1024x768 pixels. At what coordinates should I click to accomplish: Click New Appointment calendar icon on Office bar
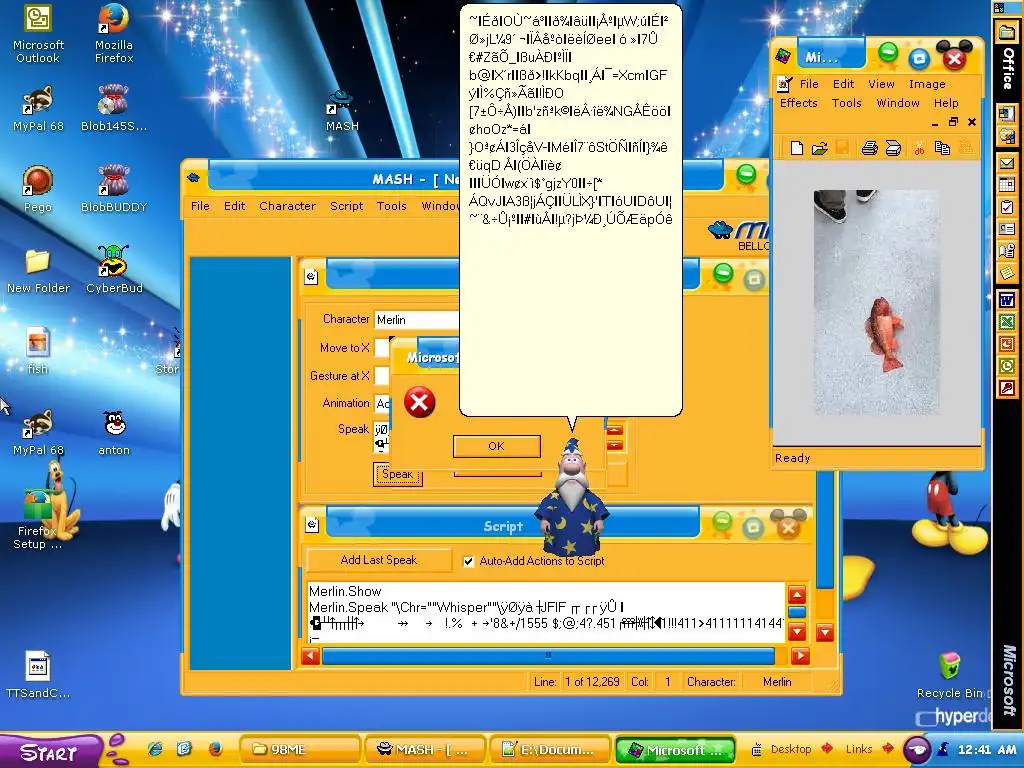(x=1006, y=185)
